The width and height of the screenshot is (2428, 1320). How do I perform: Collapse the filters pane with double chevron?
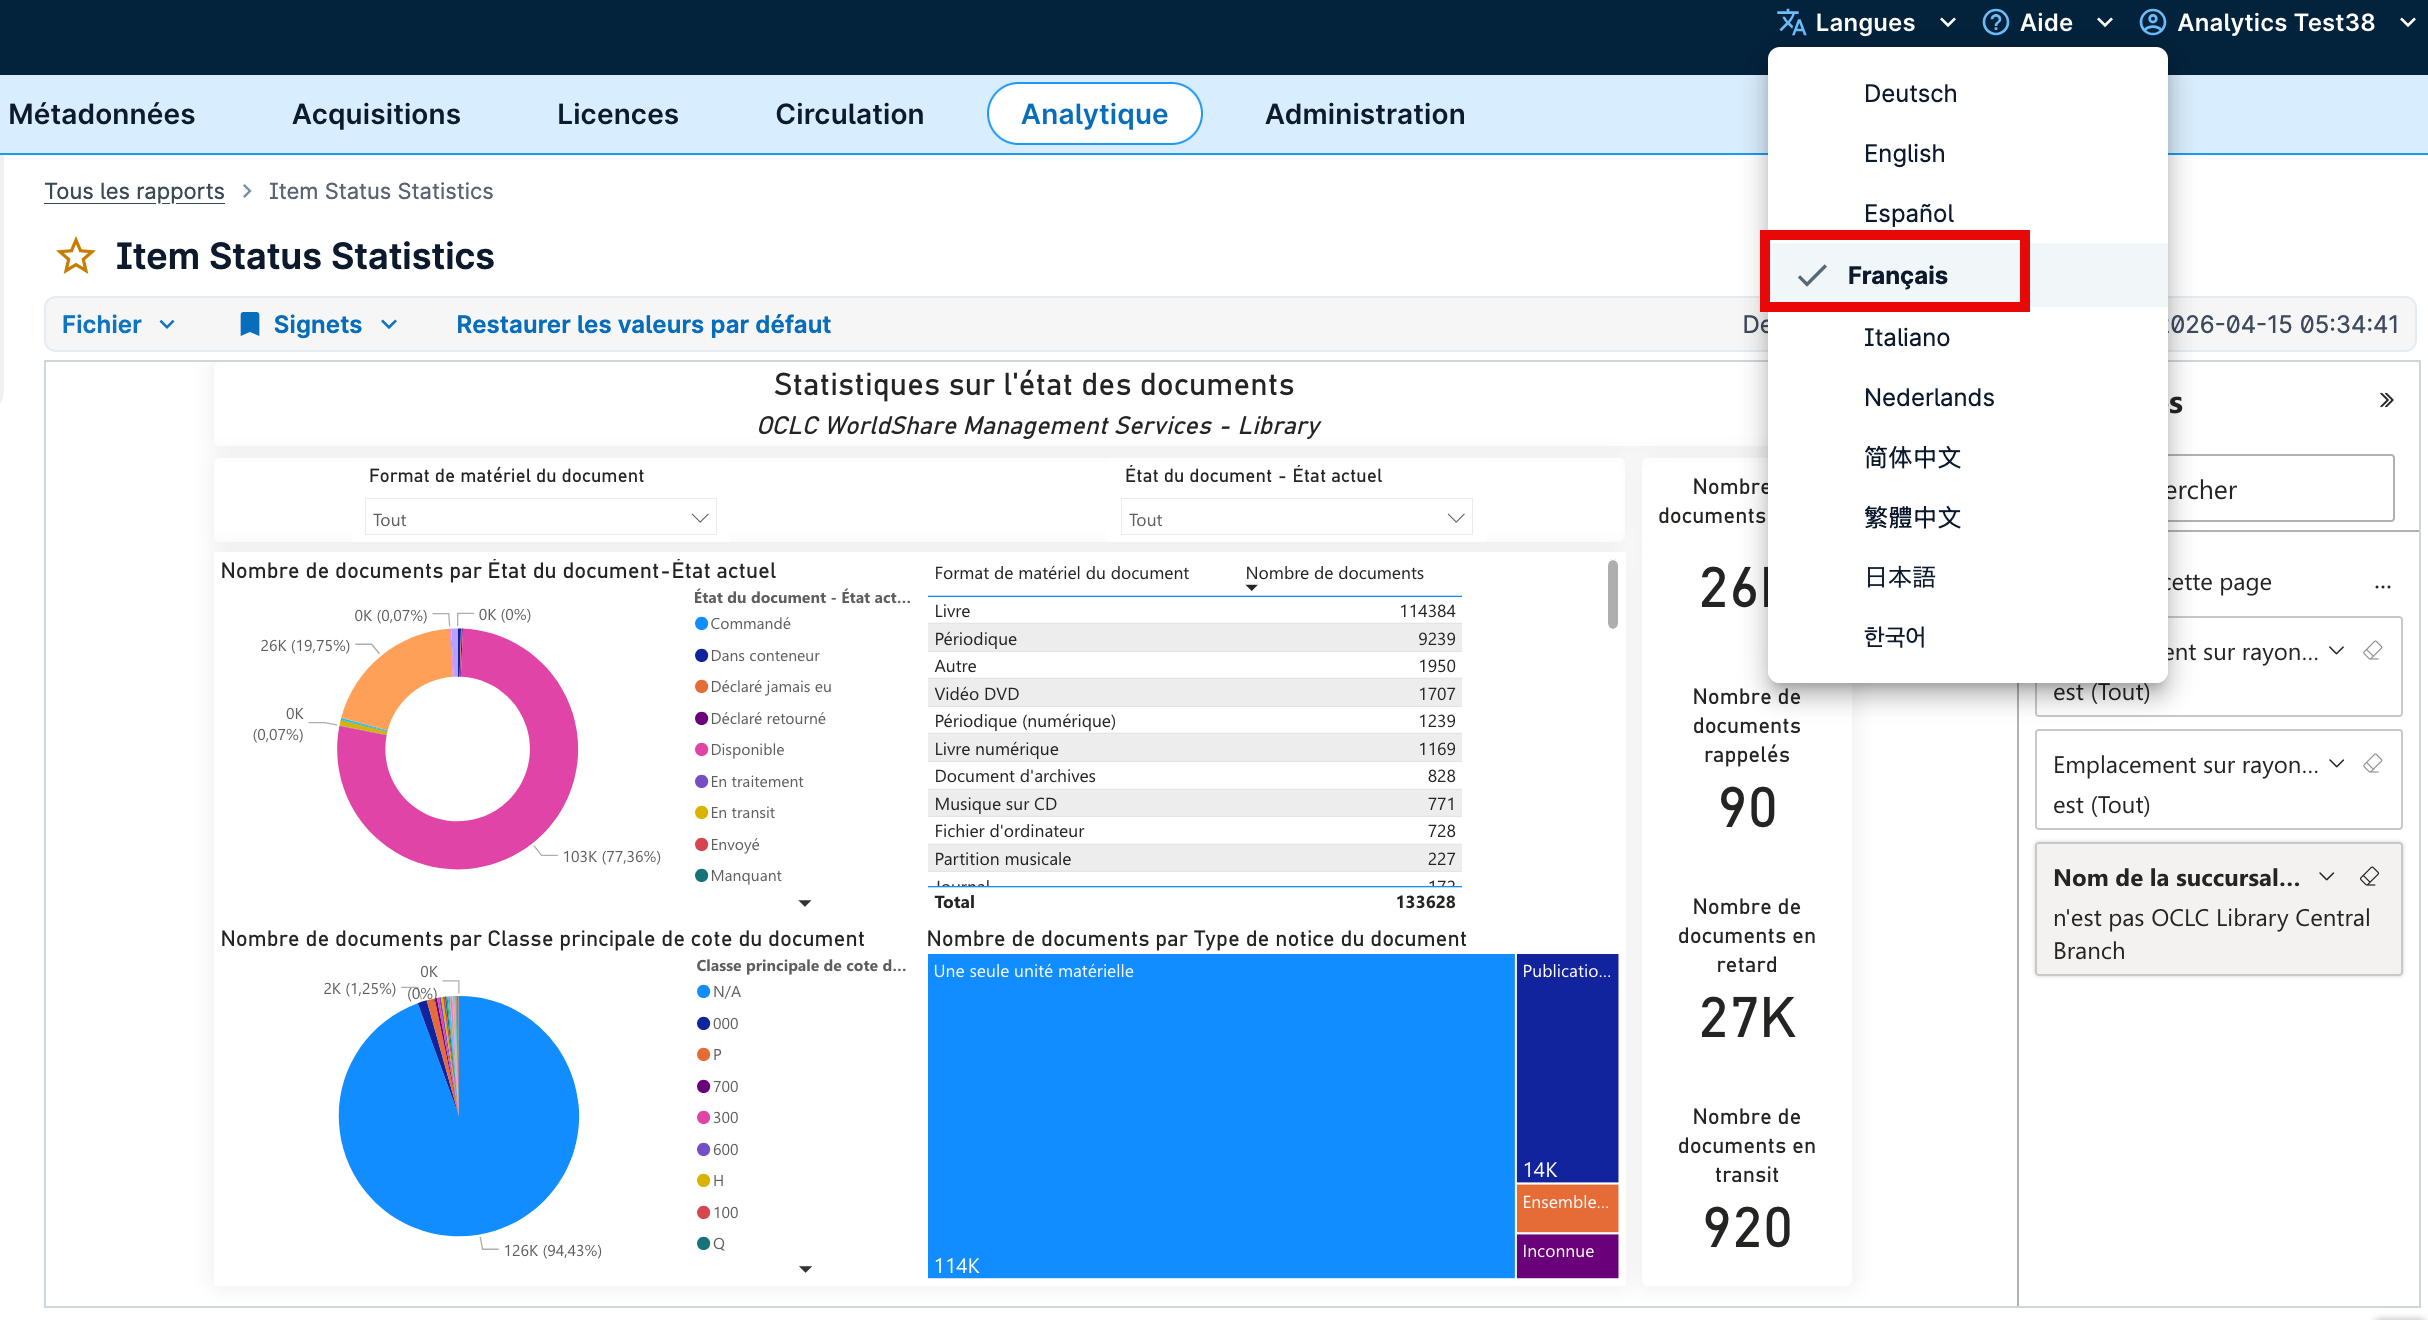tap(2386, 400)
